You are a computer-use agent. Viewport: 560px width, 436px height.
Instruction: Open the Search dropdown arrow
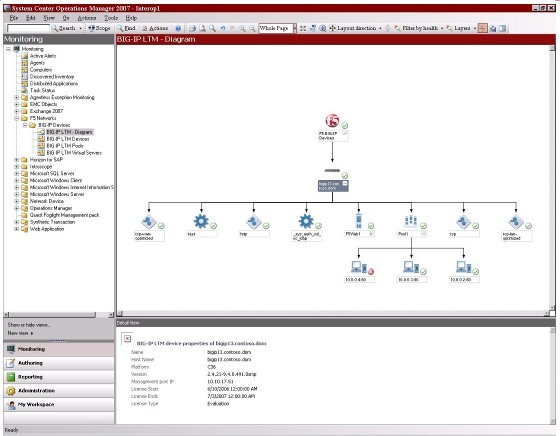[x=80, y=29]
